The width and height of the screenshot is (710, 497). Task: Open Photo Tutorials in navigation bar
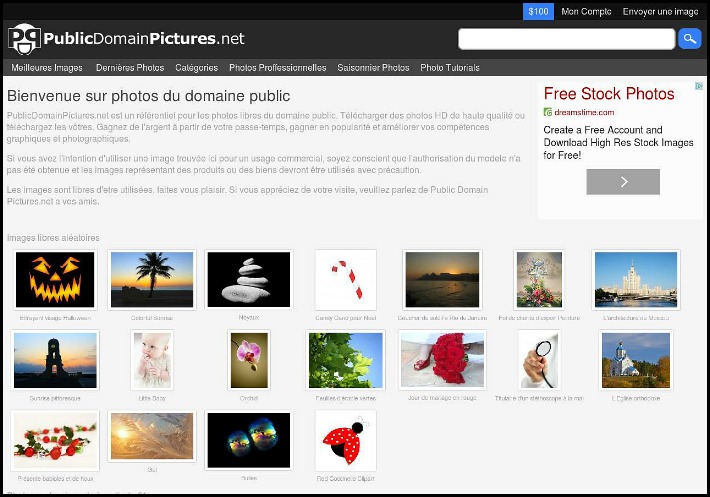[x=450, y=68]
